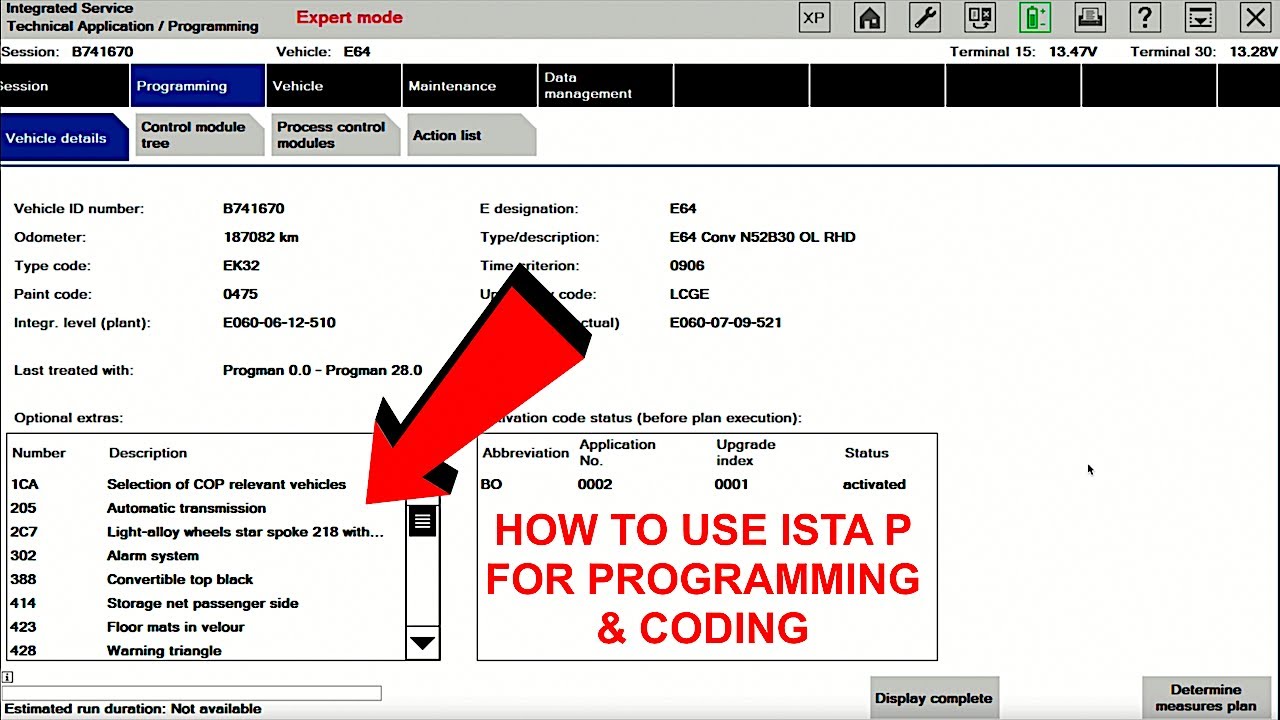Open the Maintenance menu
The image size is (1280, 720).
pyautogui.click(x=470, y=85)
